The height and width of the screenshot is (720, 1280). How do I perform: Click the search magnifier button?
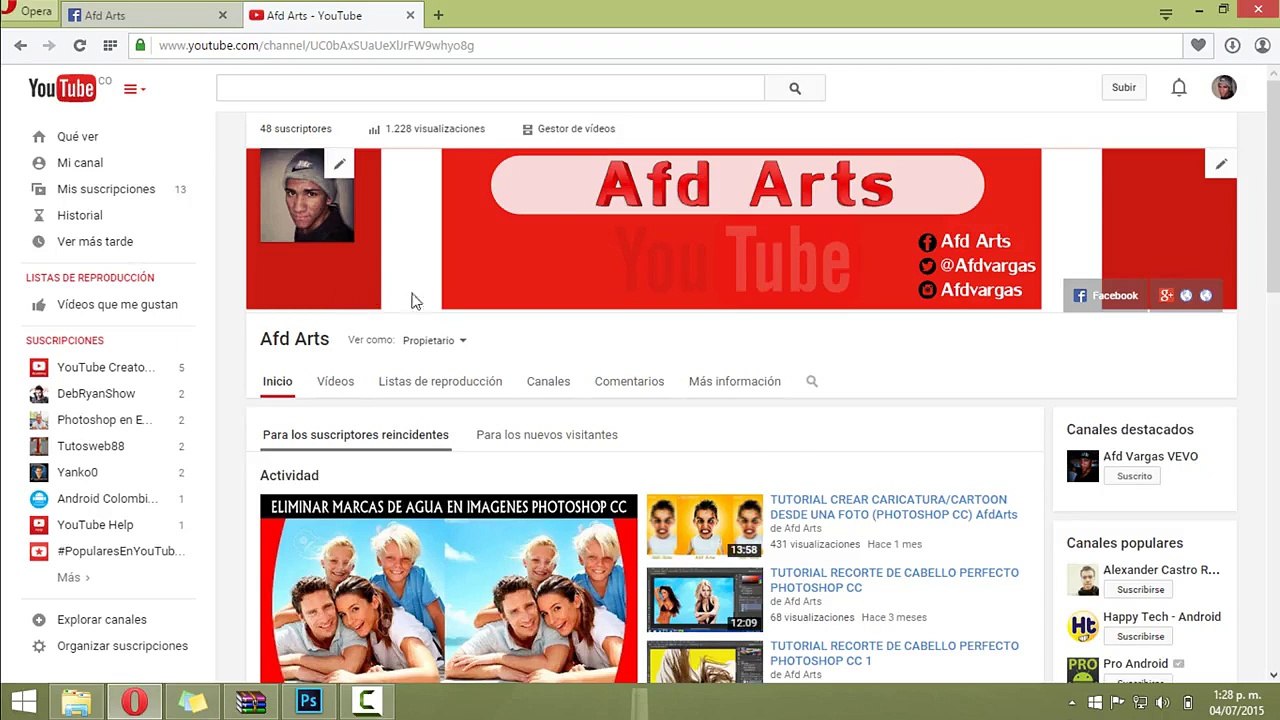[795, 88]
